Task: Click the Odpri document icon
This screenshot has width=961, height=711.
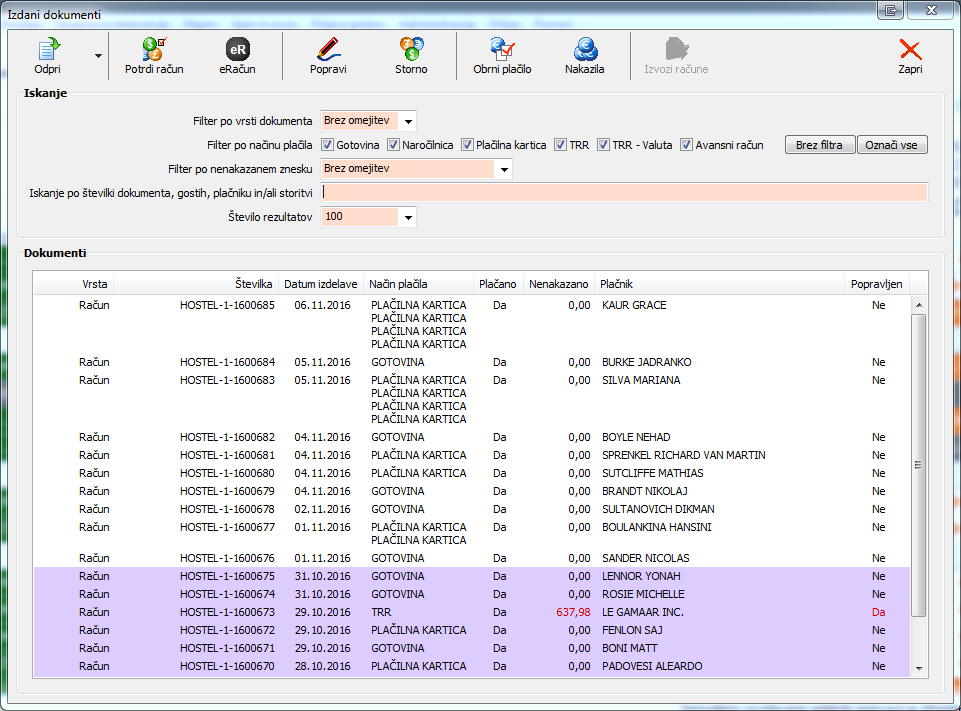Action: point(47,50)
